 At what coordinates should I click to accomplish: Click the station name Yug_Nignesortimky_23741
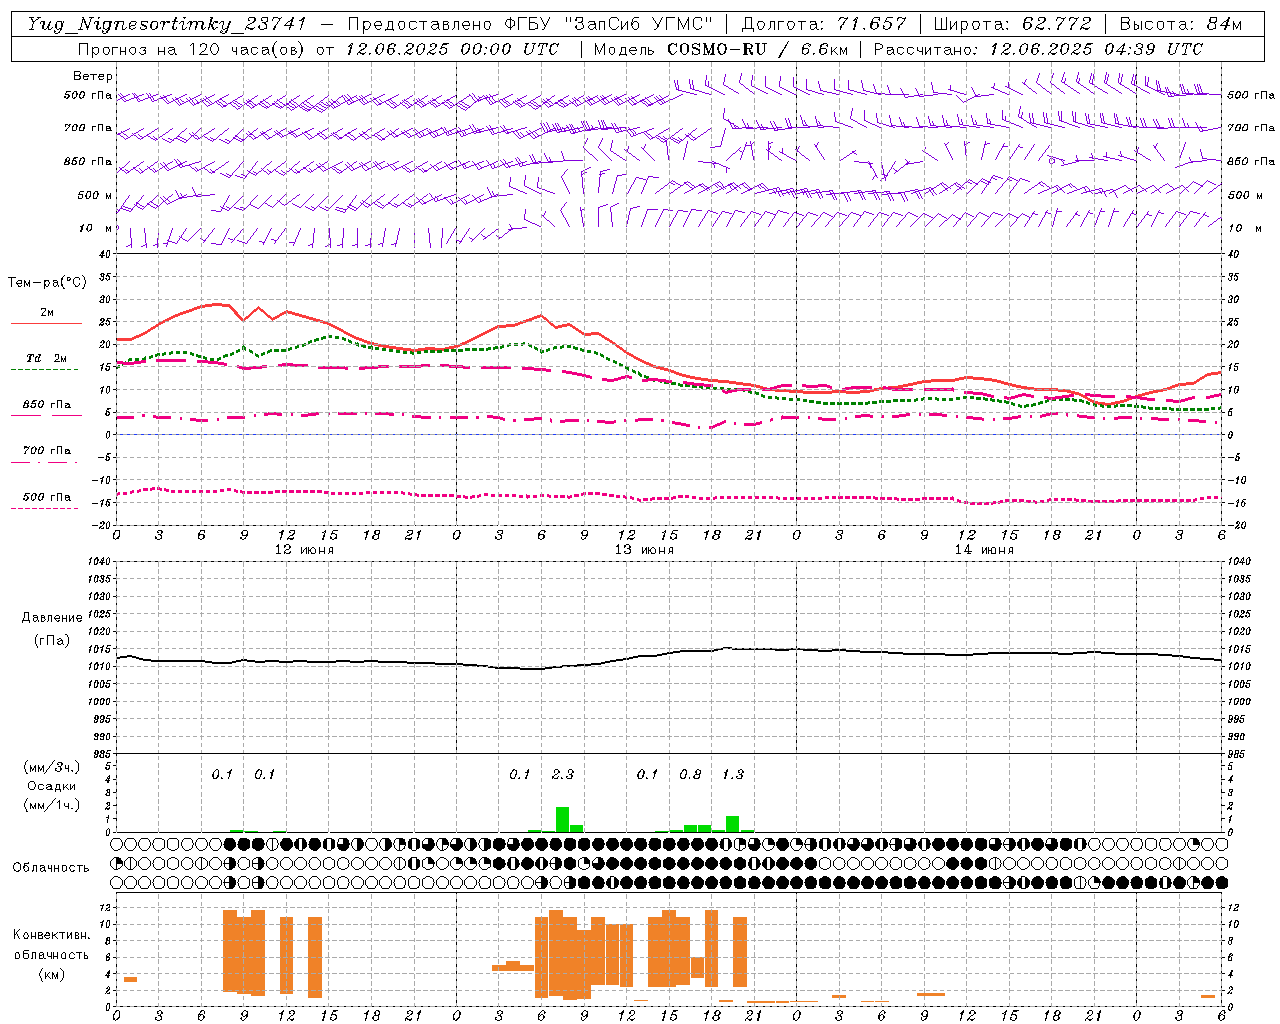pyautogui.click(x=166, y=24)
